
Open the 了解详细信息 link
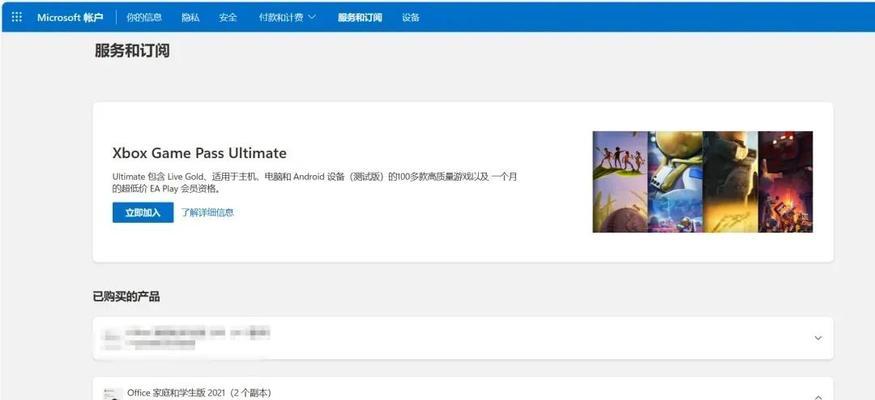(208, 213)
